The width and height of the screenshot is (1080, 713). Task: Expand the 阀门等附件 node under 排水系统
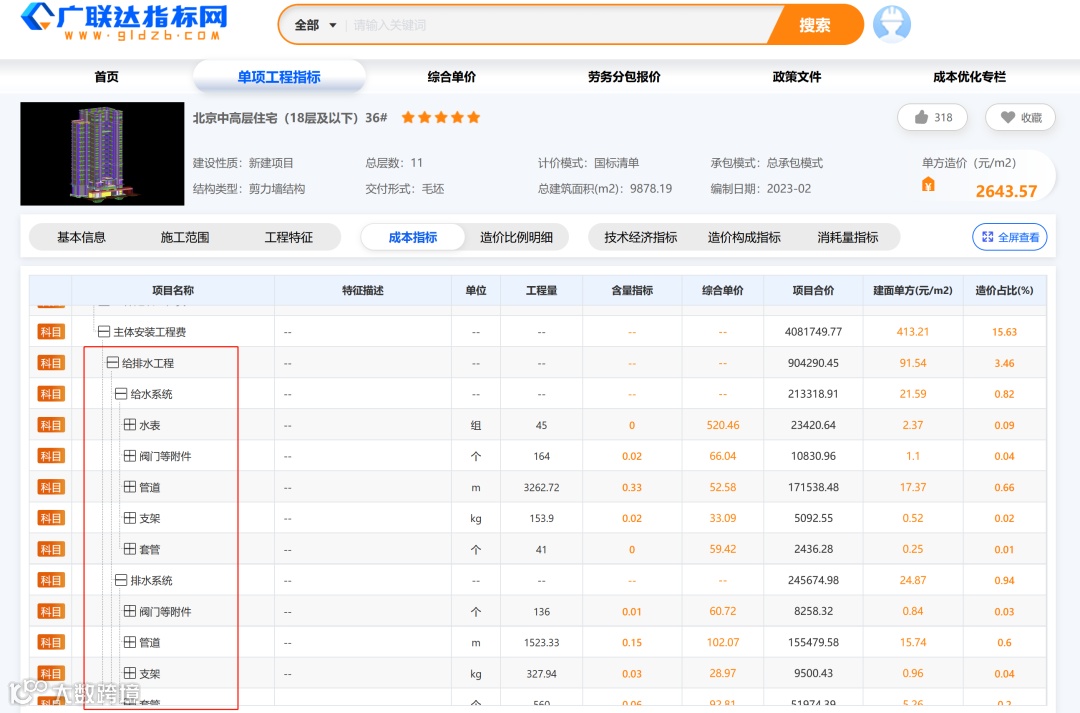(129, 611)
